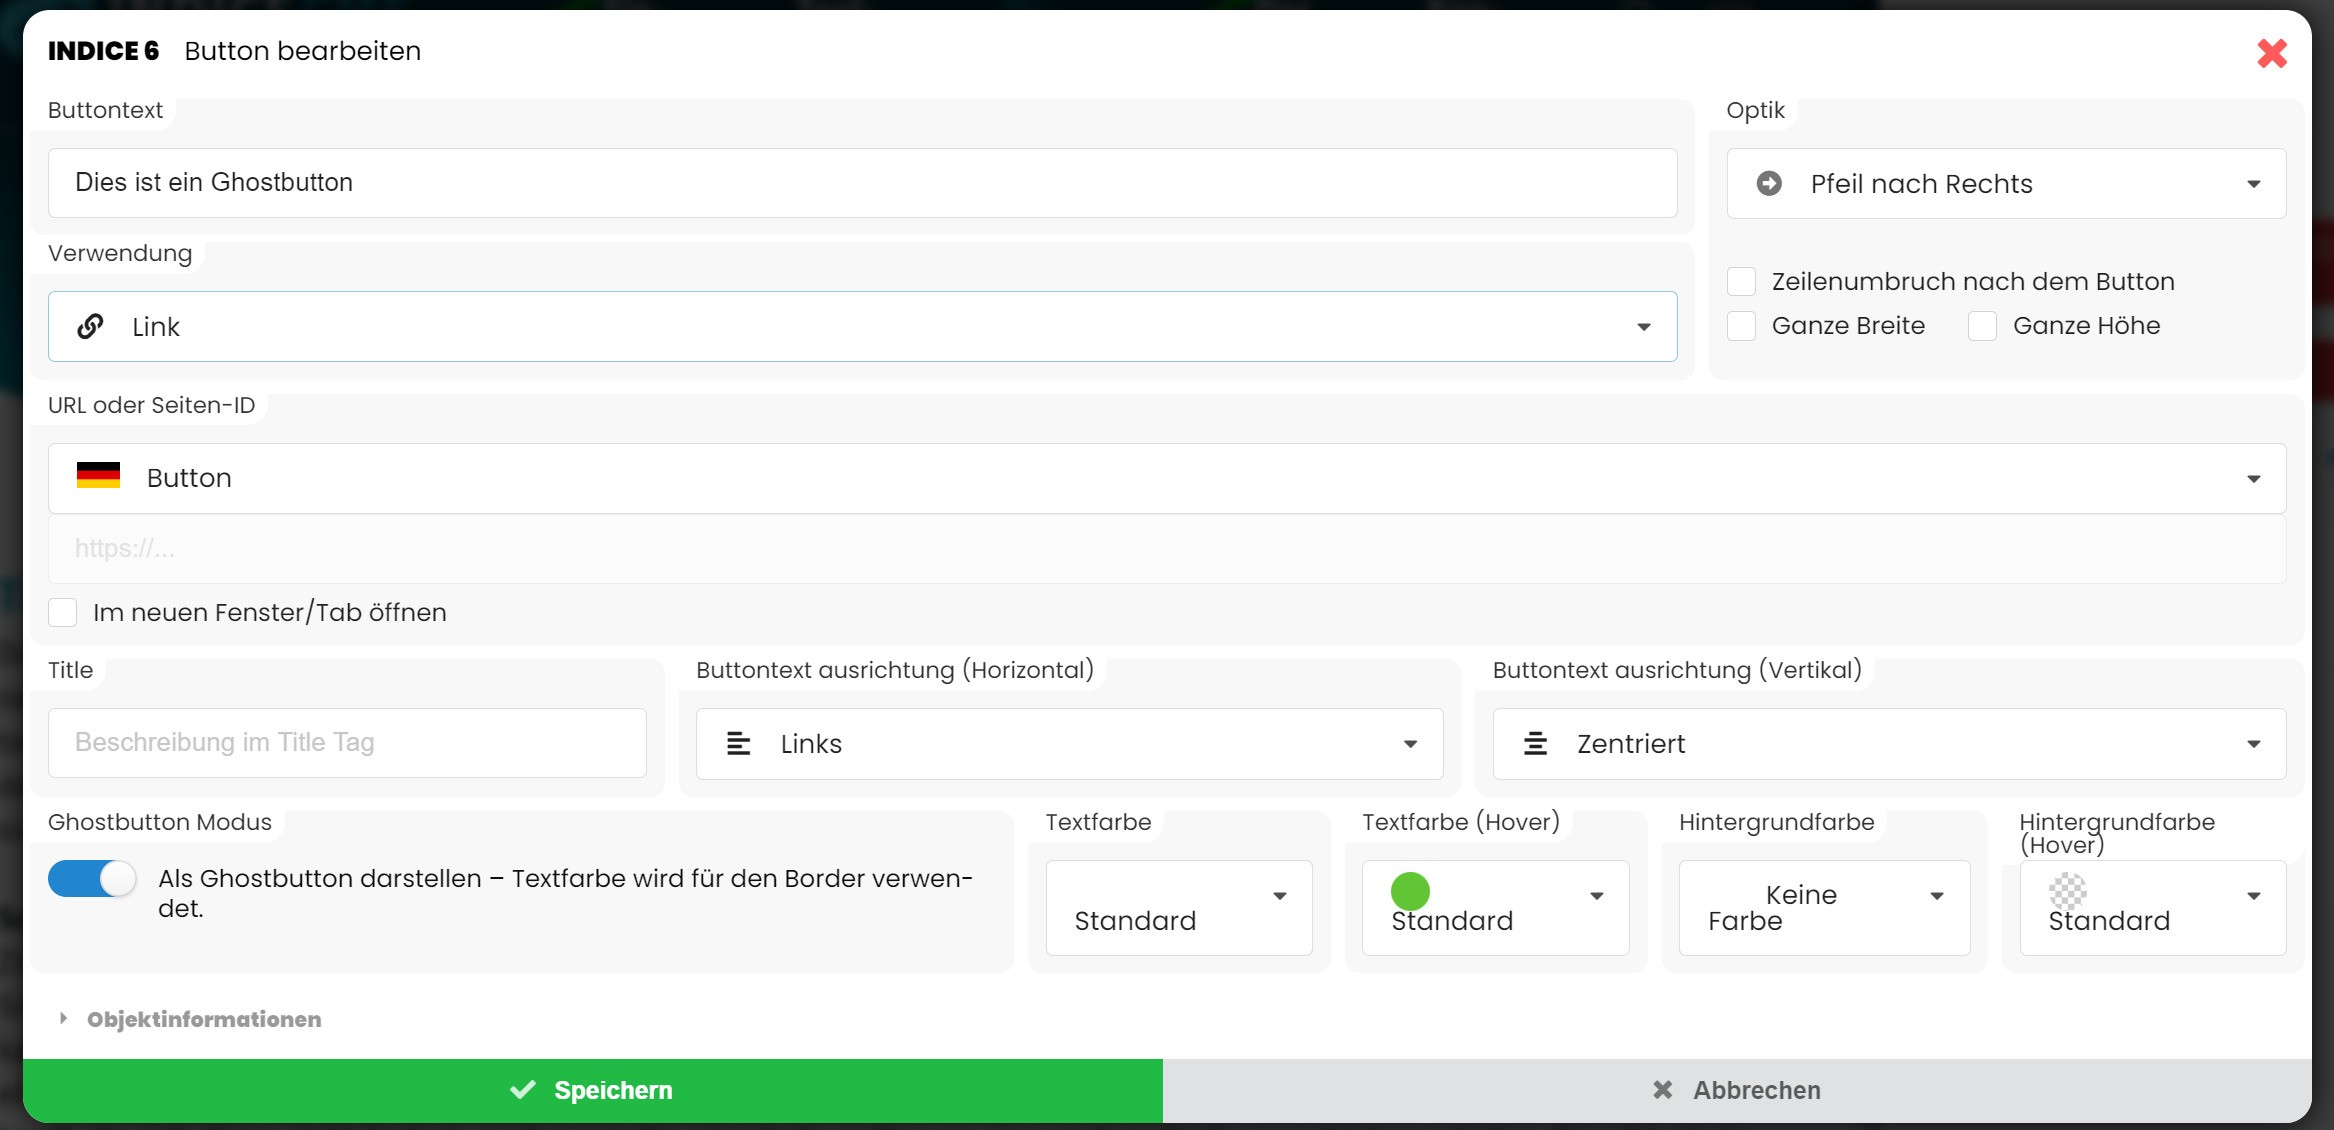Click into the Title tag description field
This screenshot has width=2334, height=1130.
coord(347,742)
